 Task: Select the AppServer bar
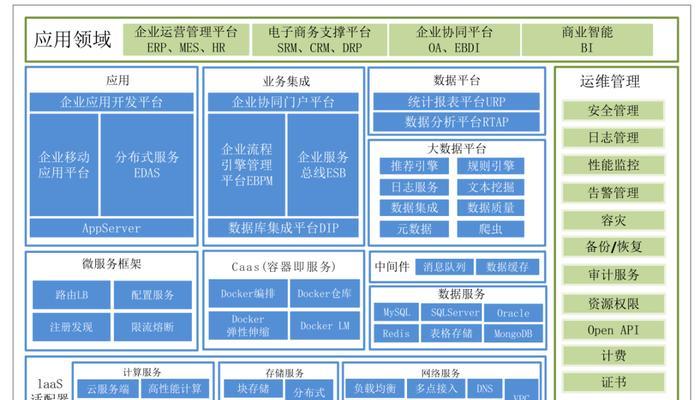pyautogui.click(x=112, y=228)
